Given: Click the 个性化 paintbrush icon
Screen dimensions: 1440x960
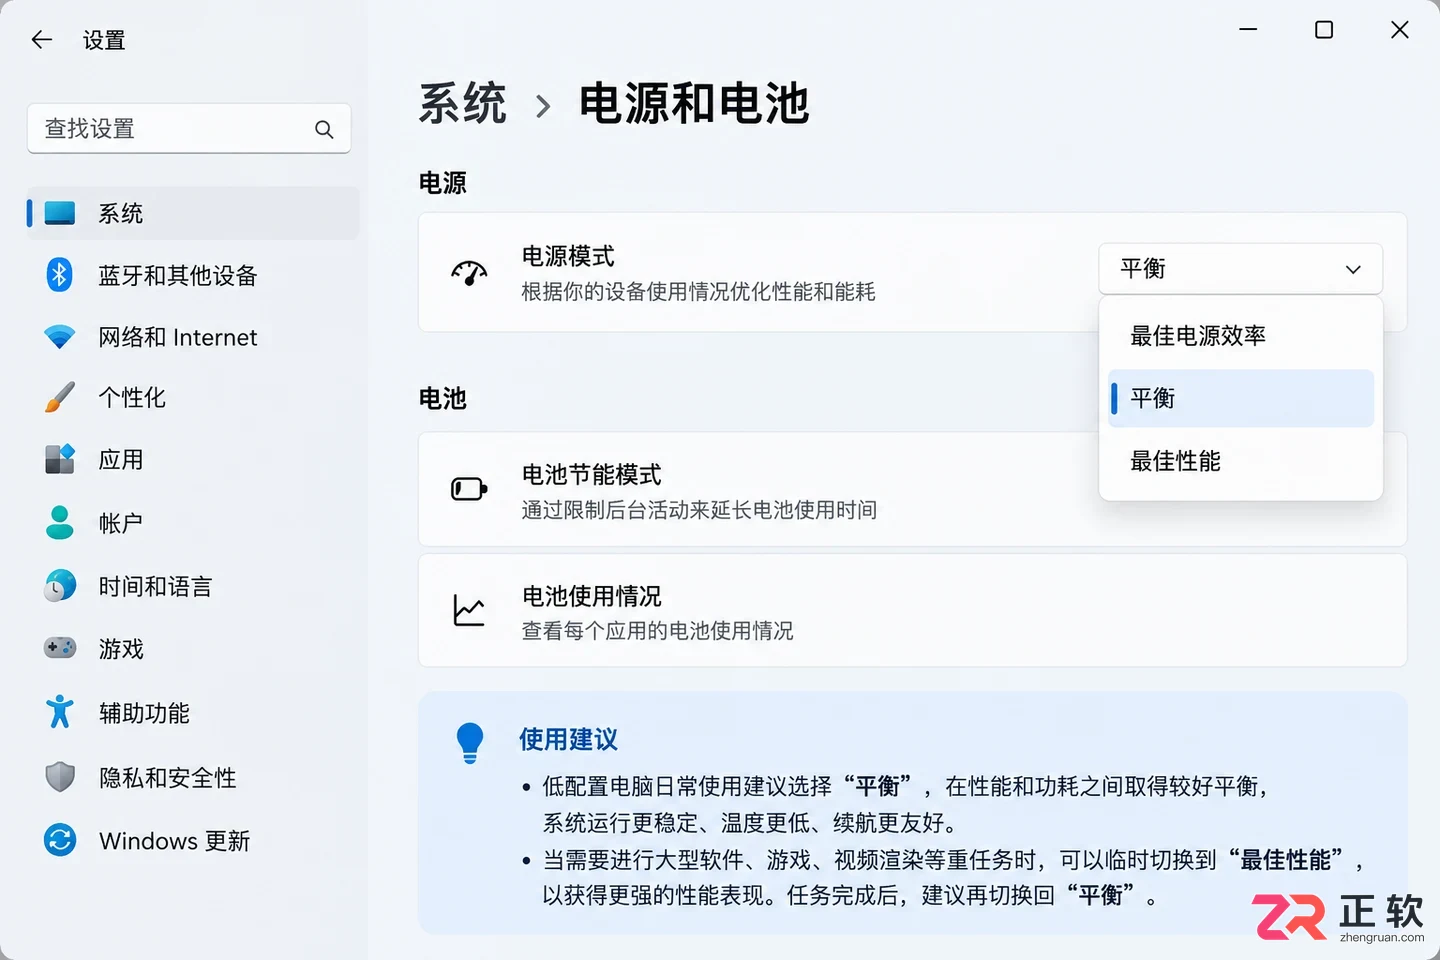Looking at the screenshot, I should 60,398.
